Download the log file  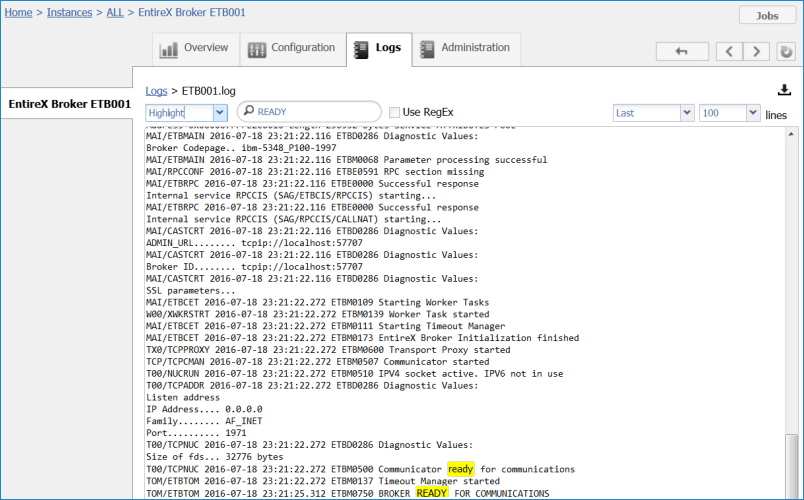pos(784,90)
